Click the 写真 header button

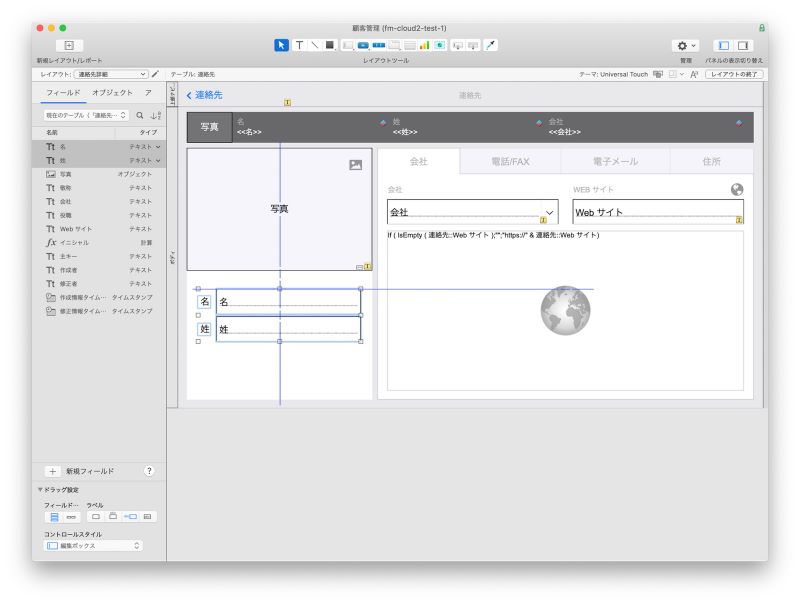point(210,127)
